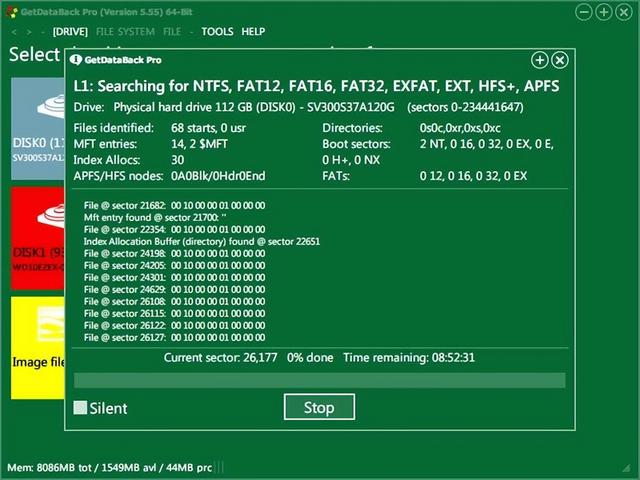Click the 'Current sector: 26,177' text

(x=220, y=358)
